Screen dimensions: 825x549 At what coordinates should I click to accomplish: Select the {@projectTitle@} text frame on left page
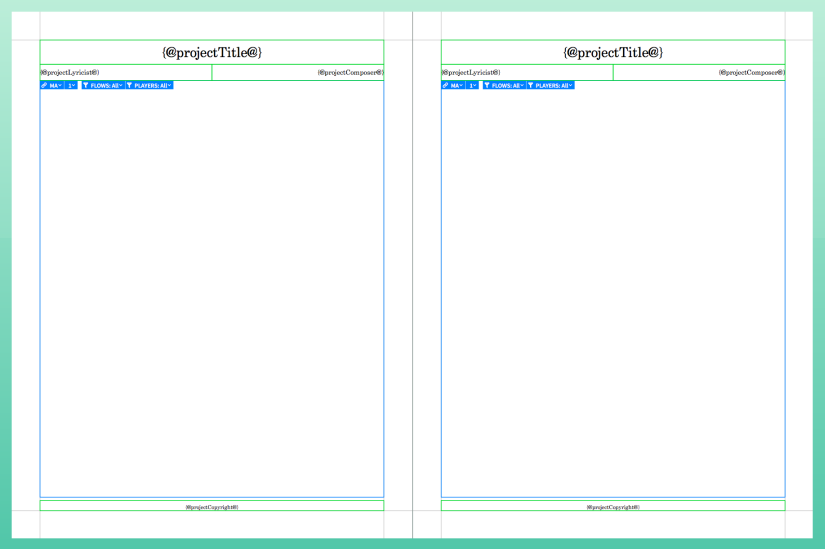pos(212,52)
